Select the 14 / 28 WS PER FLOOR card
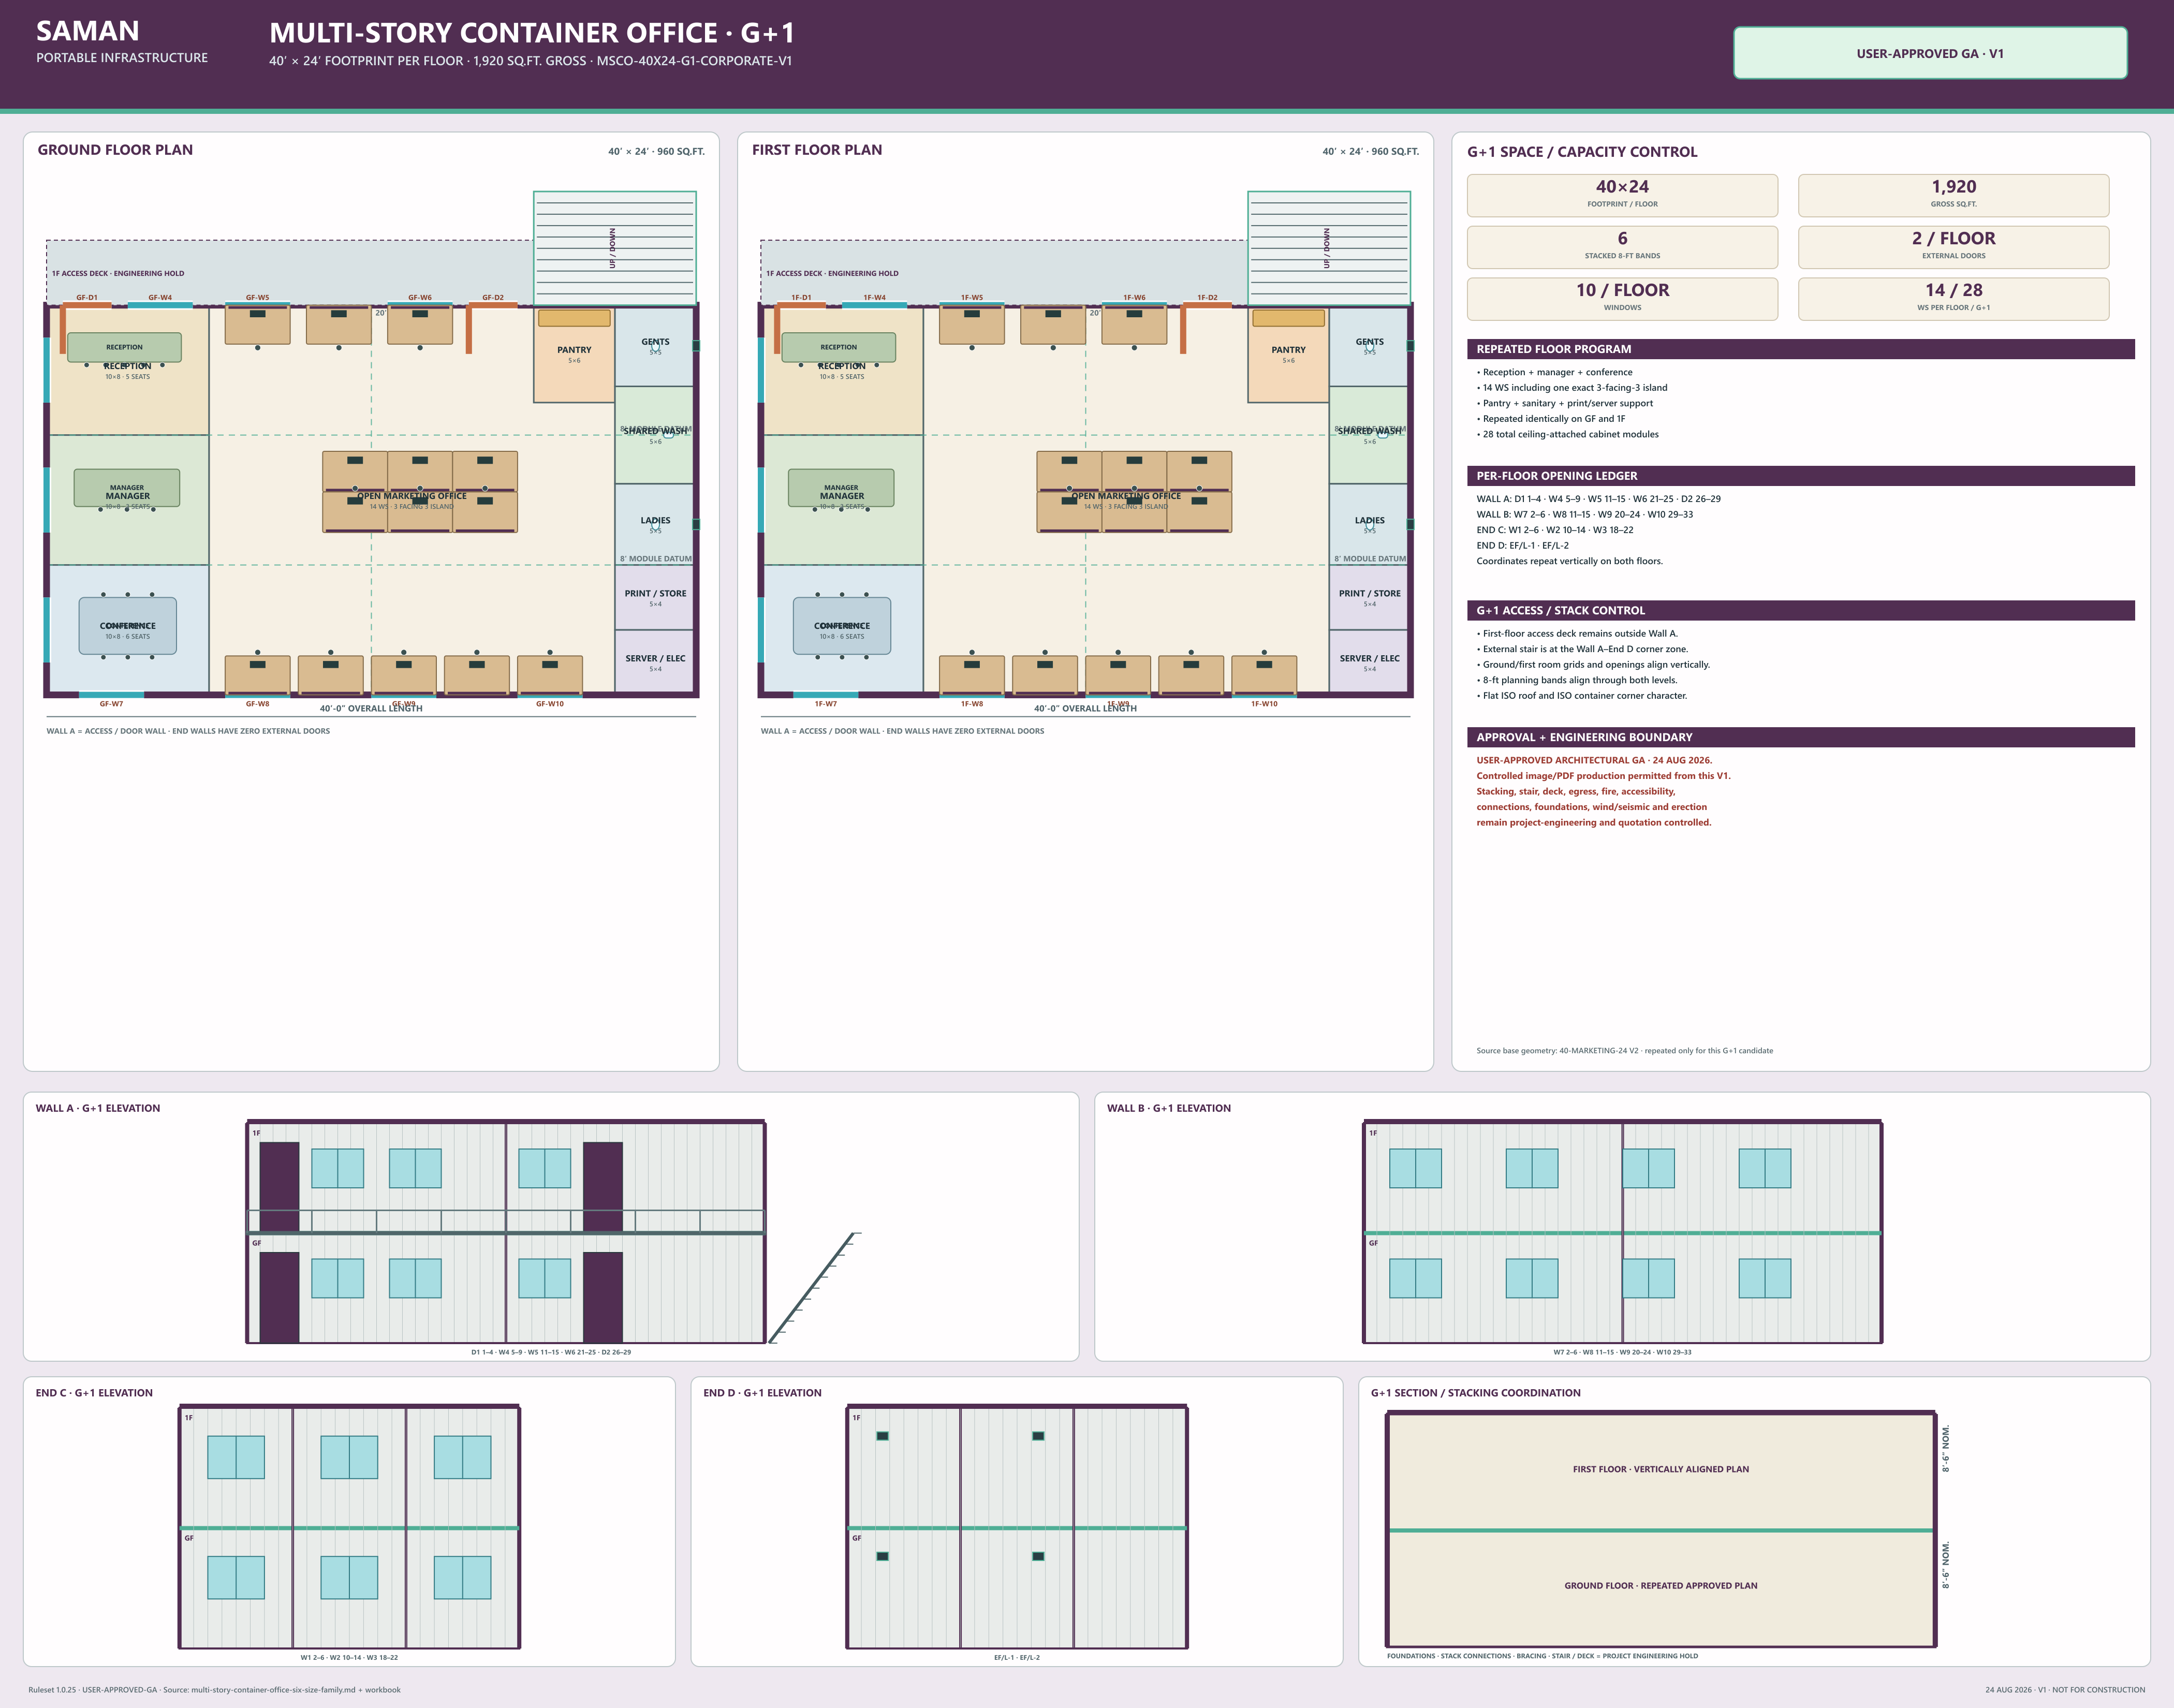 (x=1953, y=299)
